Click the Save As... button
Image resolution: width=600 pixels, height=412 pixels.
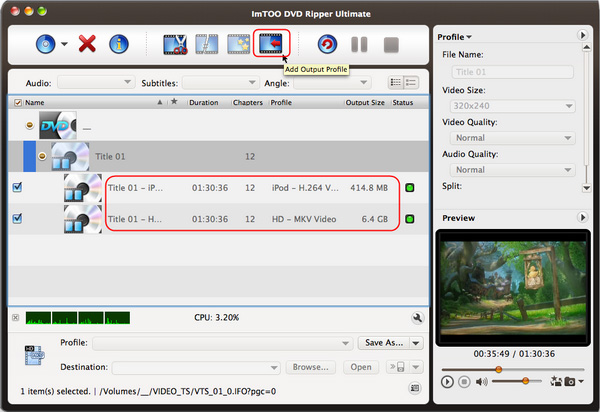[x=384, y=343]
